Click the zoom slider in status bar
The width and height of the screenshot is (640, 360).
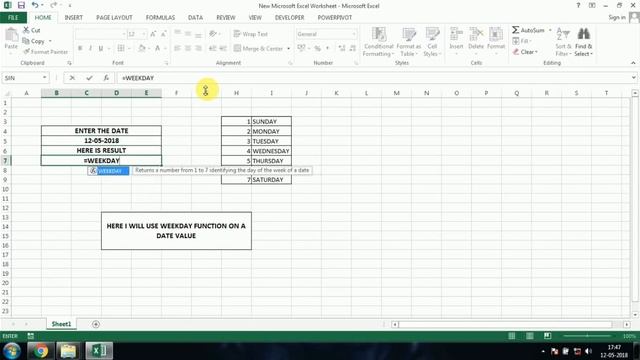tap(587, 336)
